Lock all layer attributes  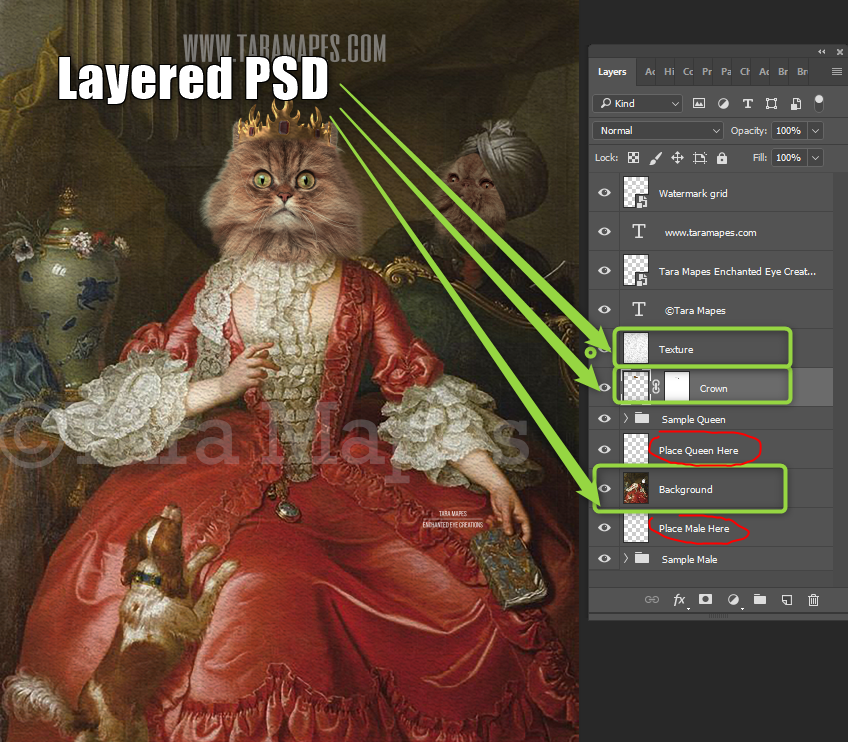pos(722,157)
